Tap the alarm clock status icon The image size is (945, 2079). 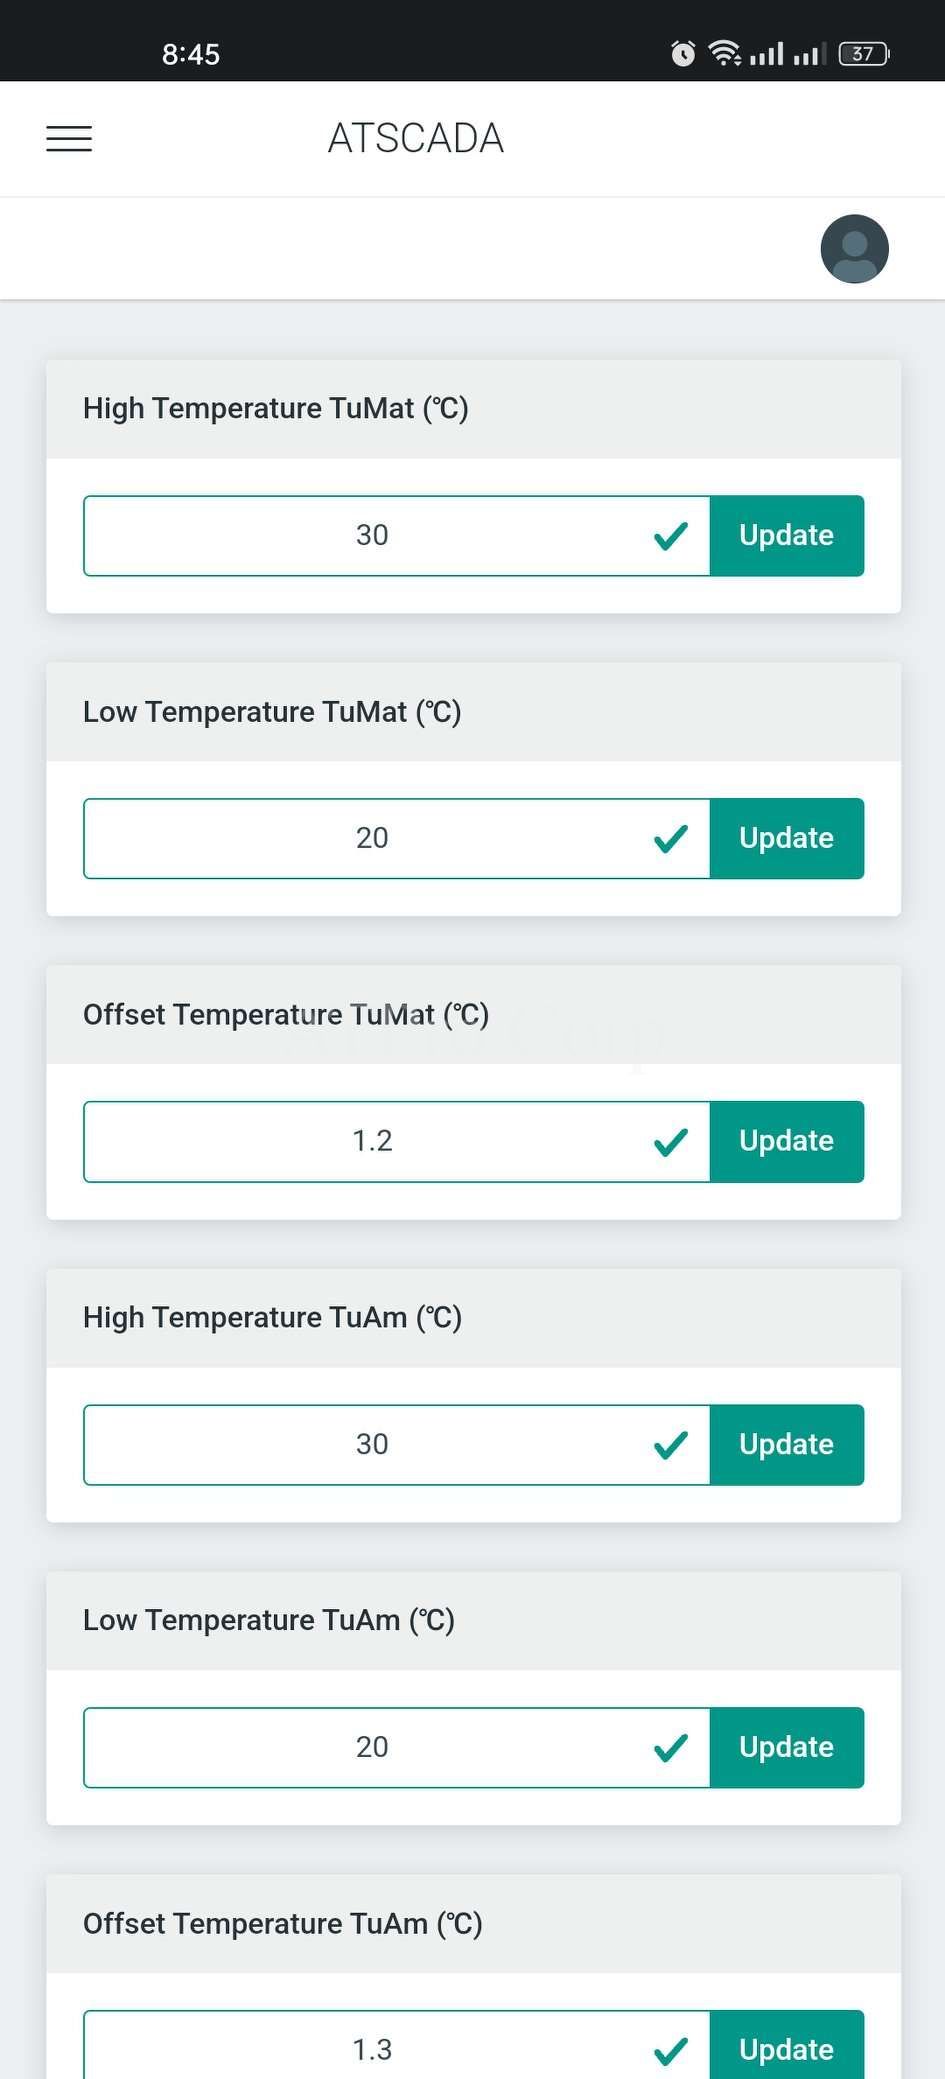(x=683, y=54)
